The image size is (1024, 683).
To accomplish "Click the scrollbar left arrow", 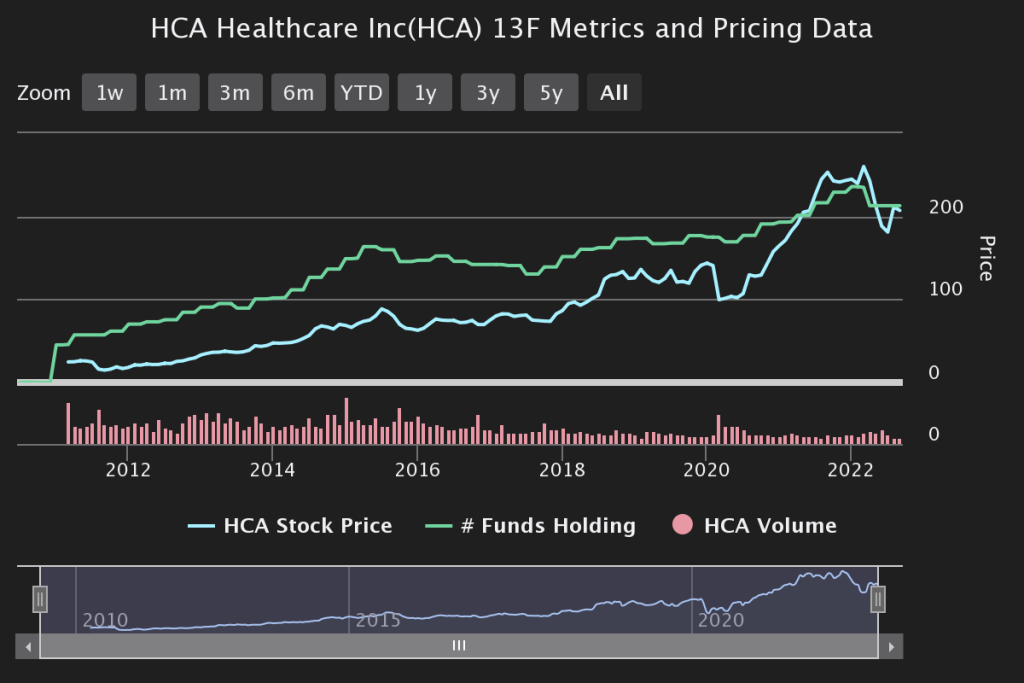I will tap(29, 646).
